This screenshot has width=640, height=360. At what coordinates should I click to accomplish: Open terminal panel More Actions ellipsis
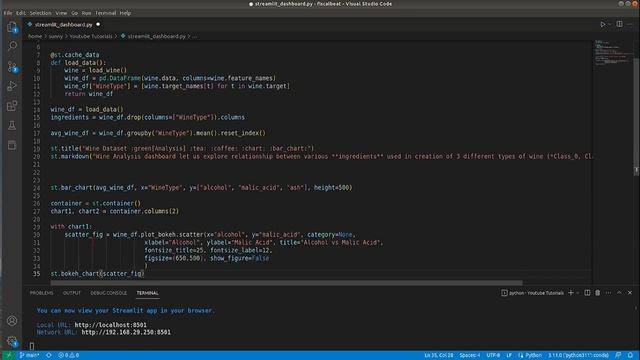608,293
